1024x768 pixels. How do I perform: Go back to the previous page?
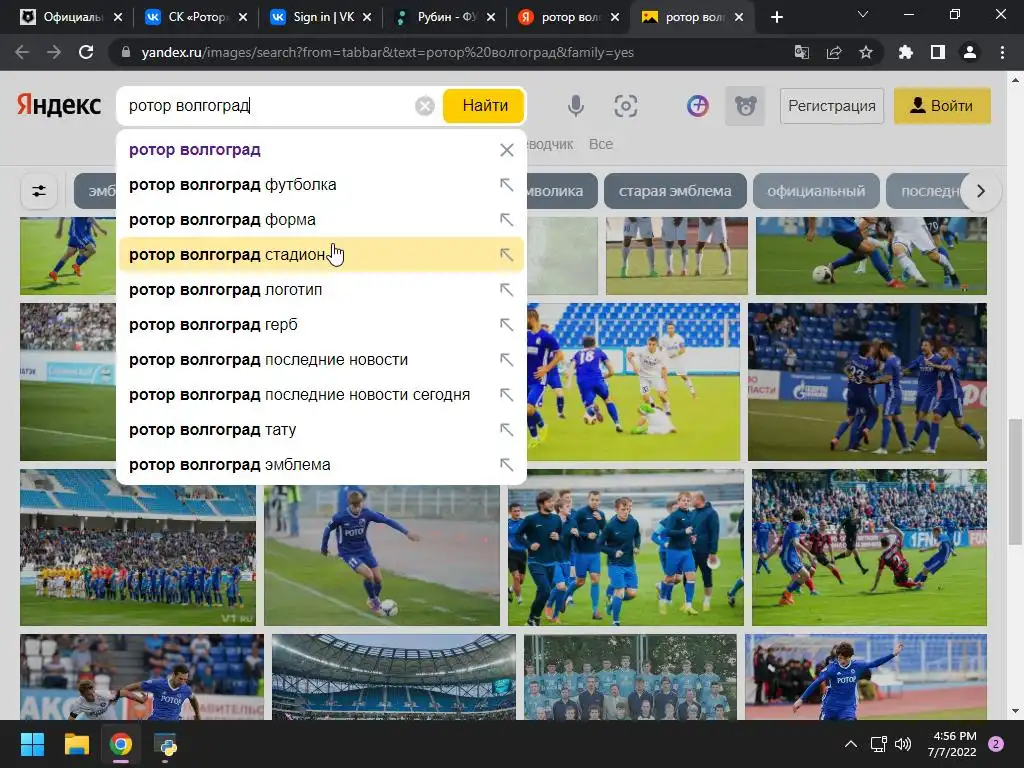tap(22, 52)
